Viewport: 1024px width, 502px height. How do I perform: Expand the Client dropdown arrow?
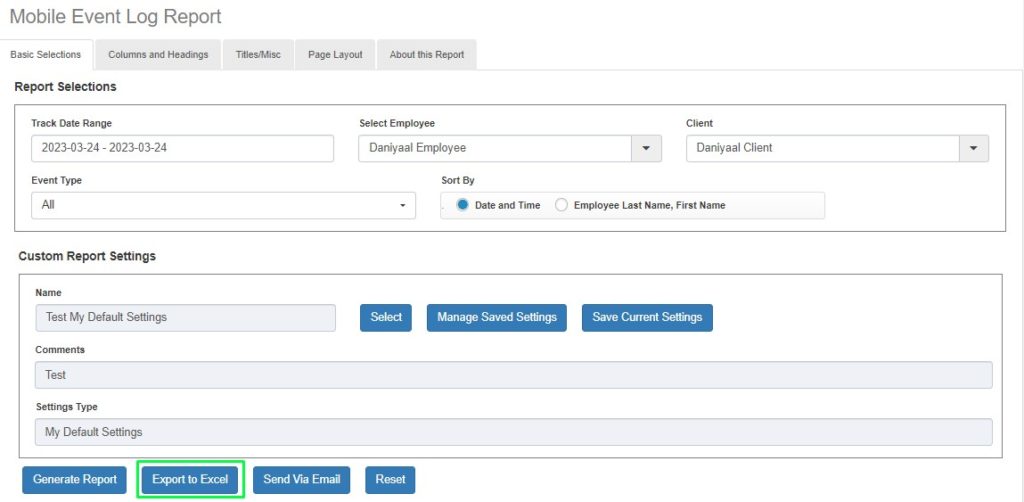click(x=973, y=148)
